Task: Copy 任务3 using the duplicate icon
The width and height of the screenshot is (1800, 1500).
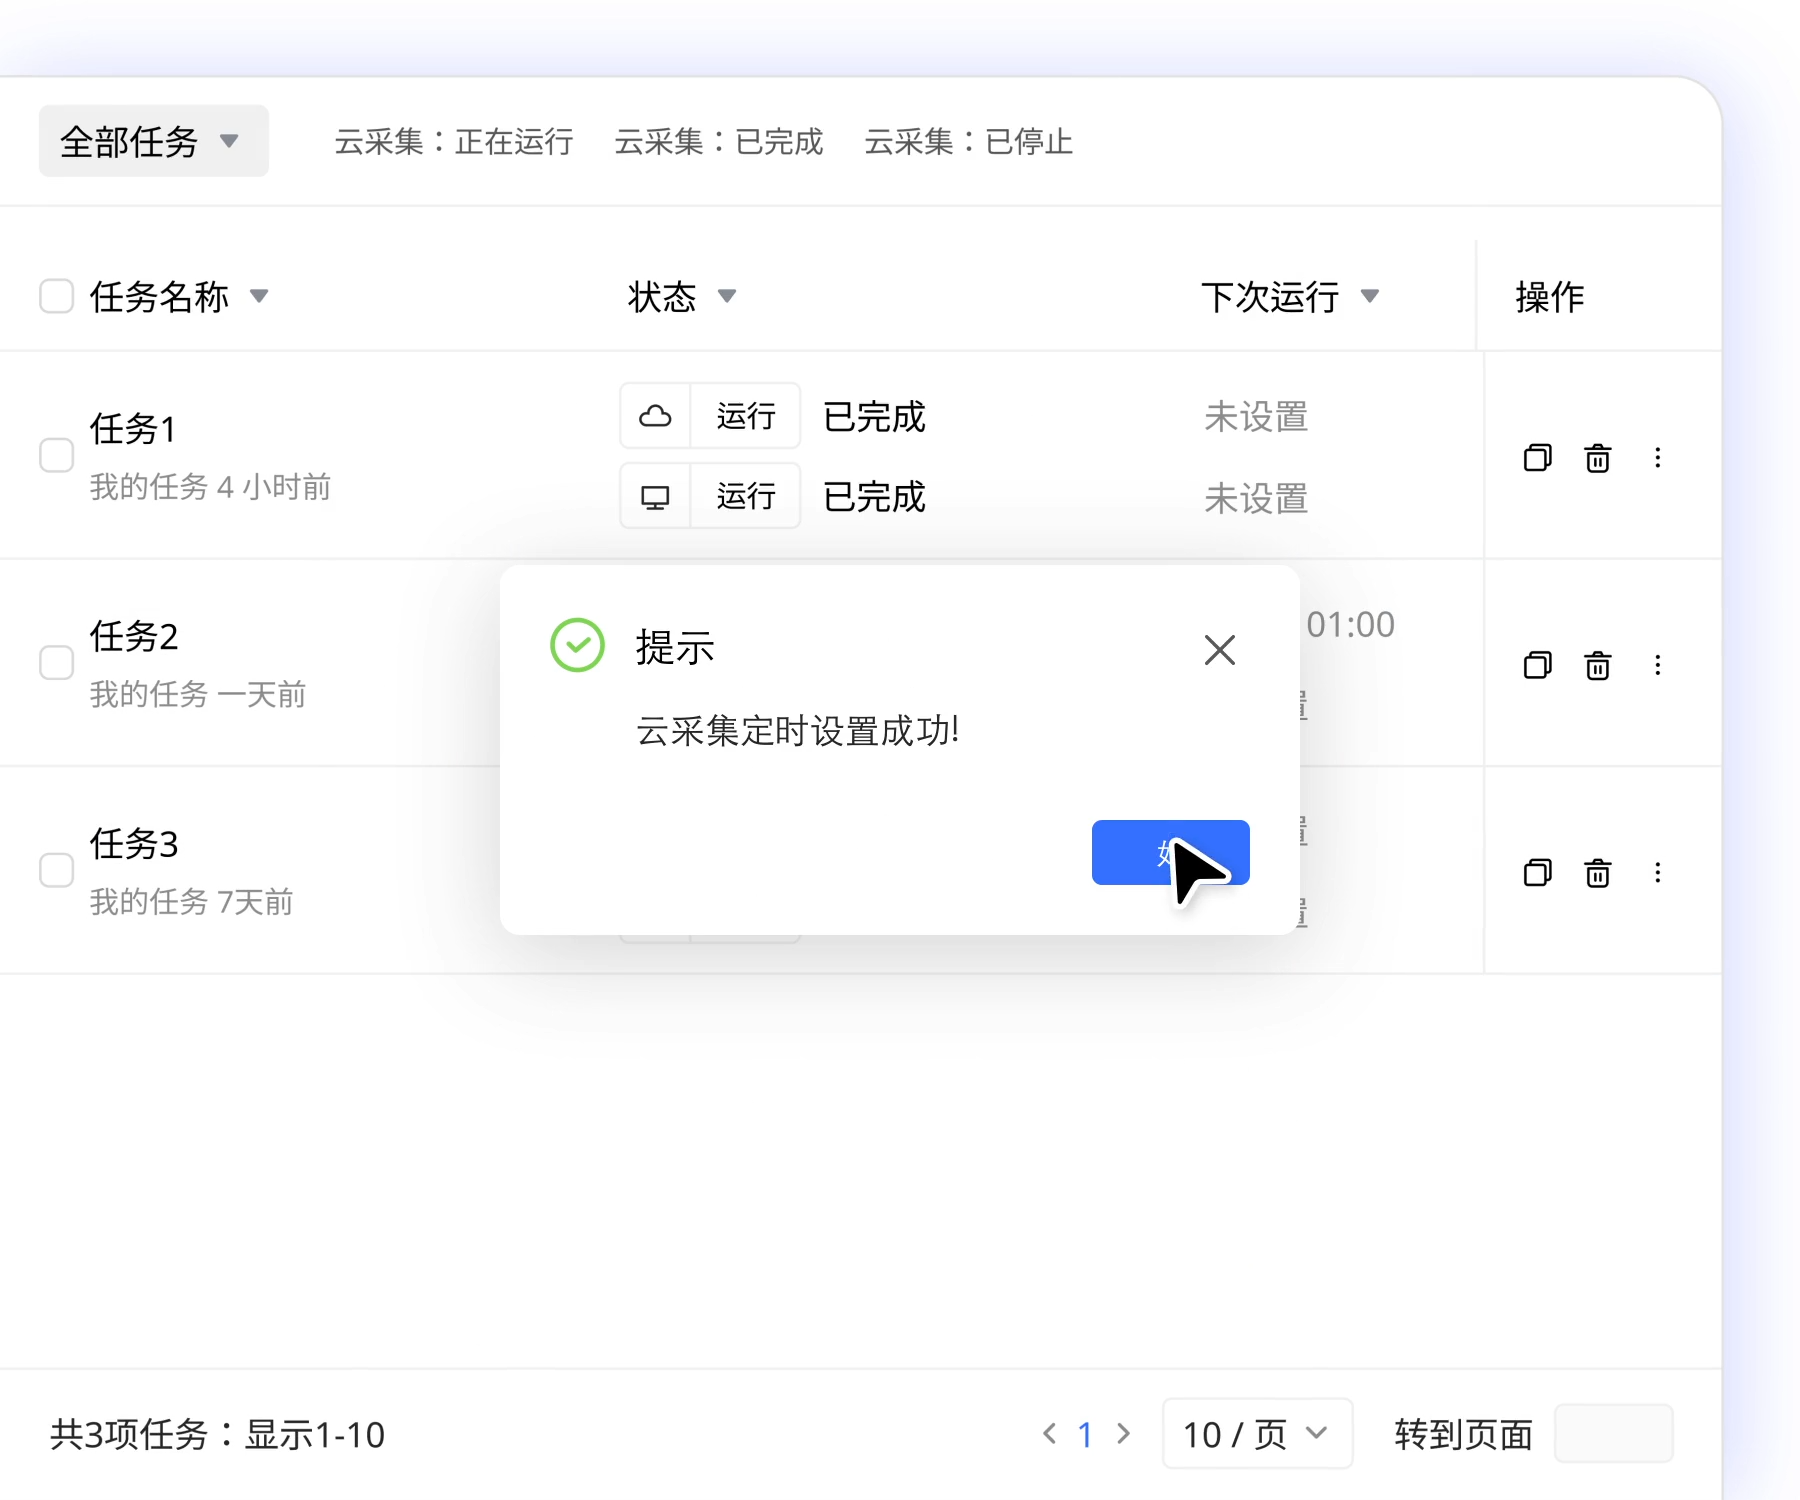Action: tap(1537, 873)
